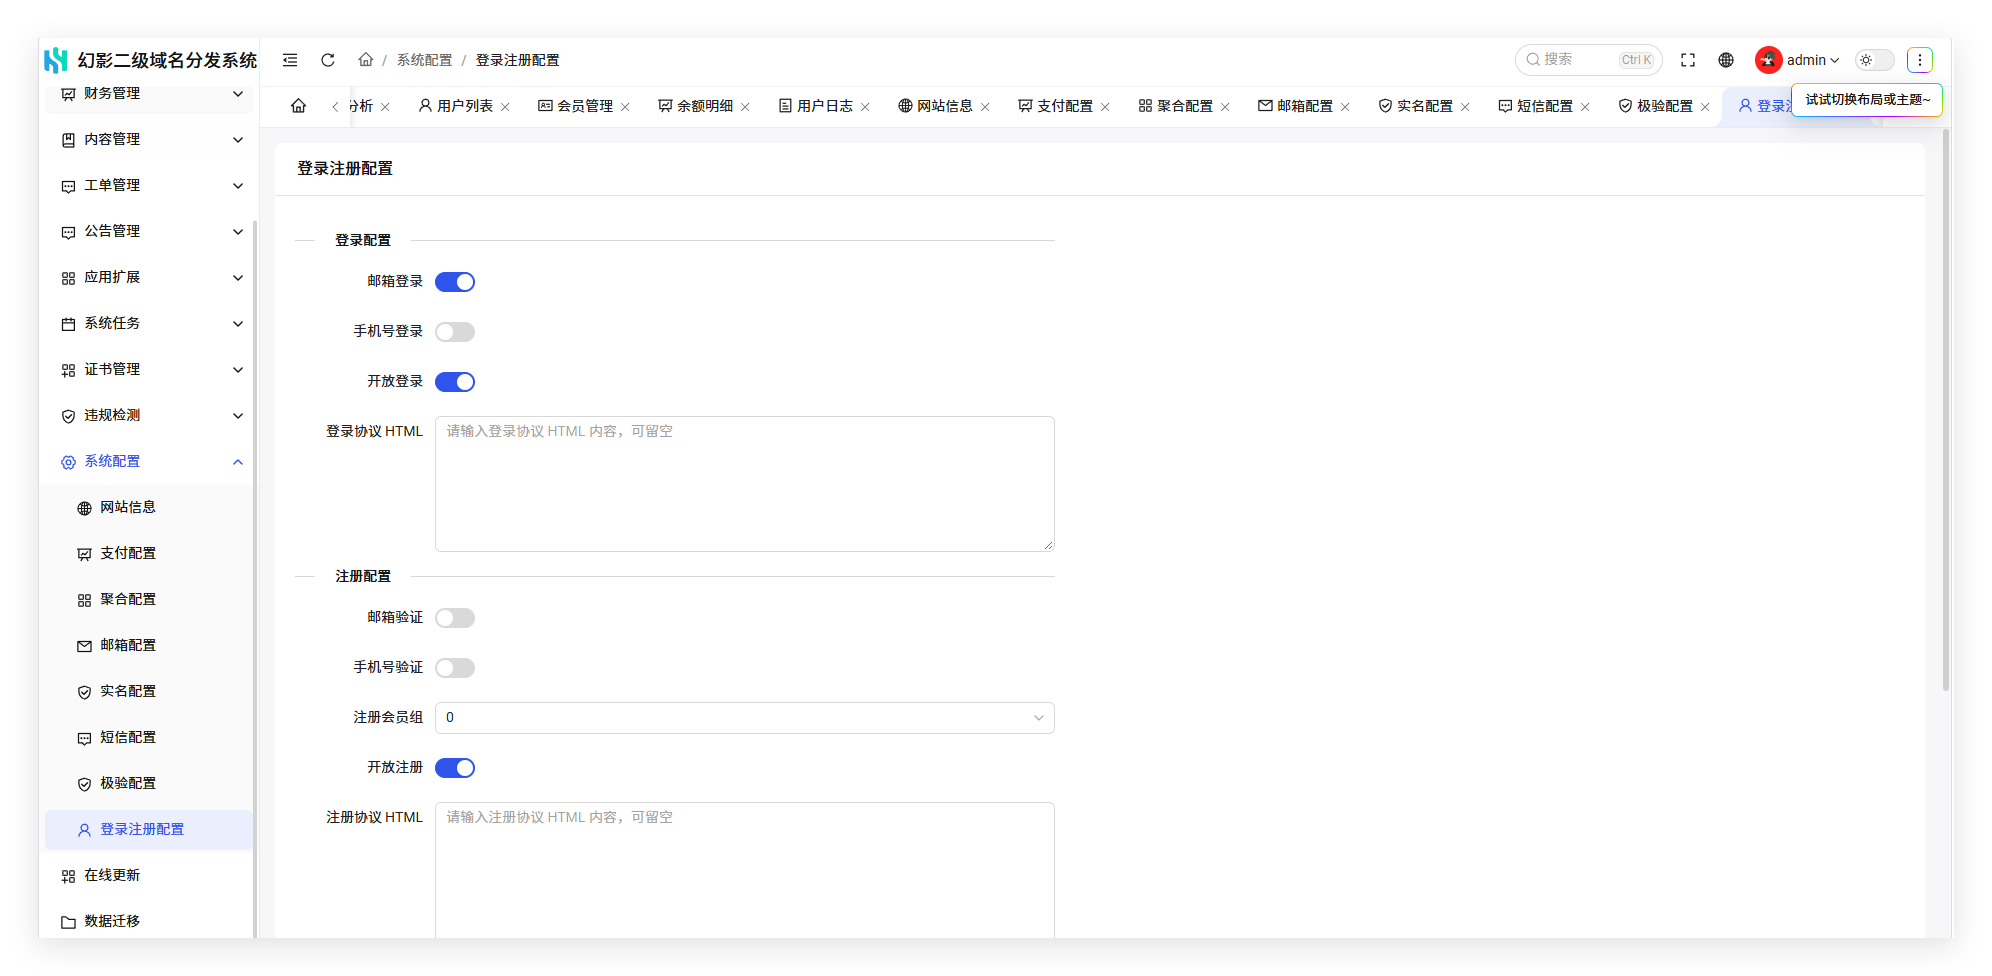Toggle 邮箱登录 switch off
The image size is (1992, 976).
455,282
